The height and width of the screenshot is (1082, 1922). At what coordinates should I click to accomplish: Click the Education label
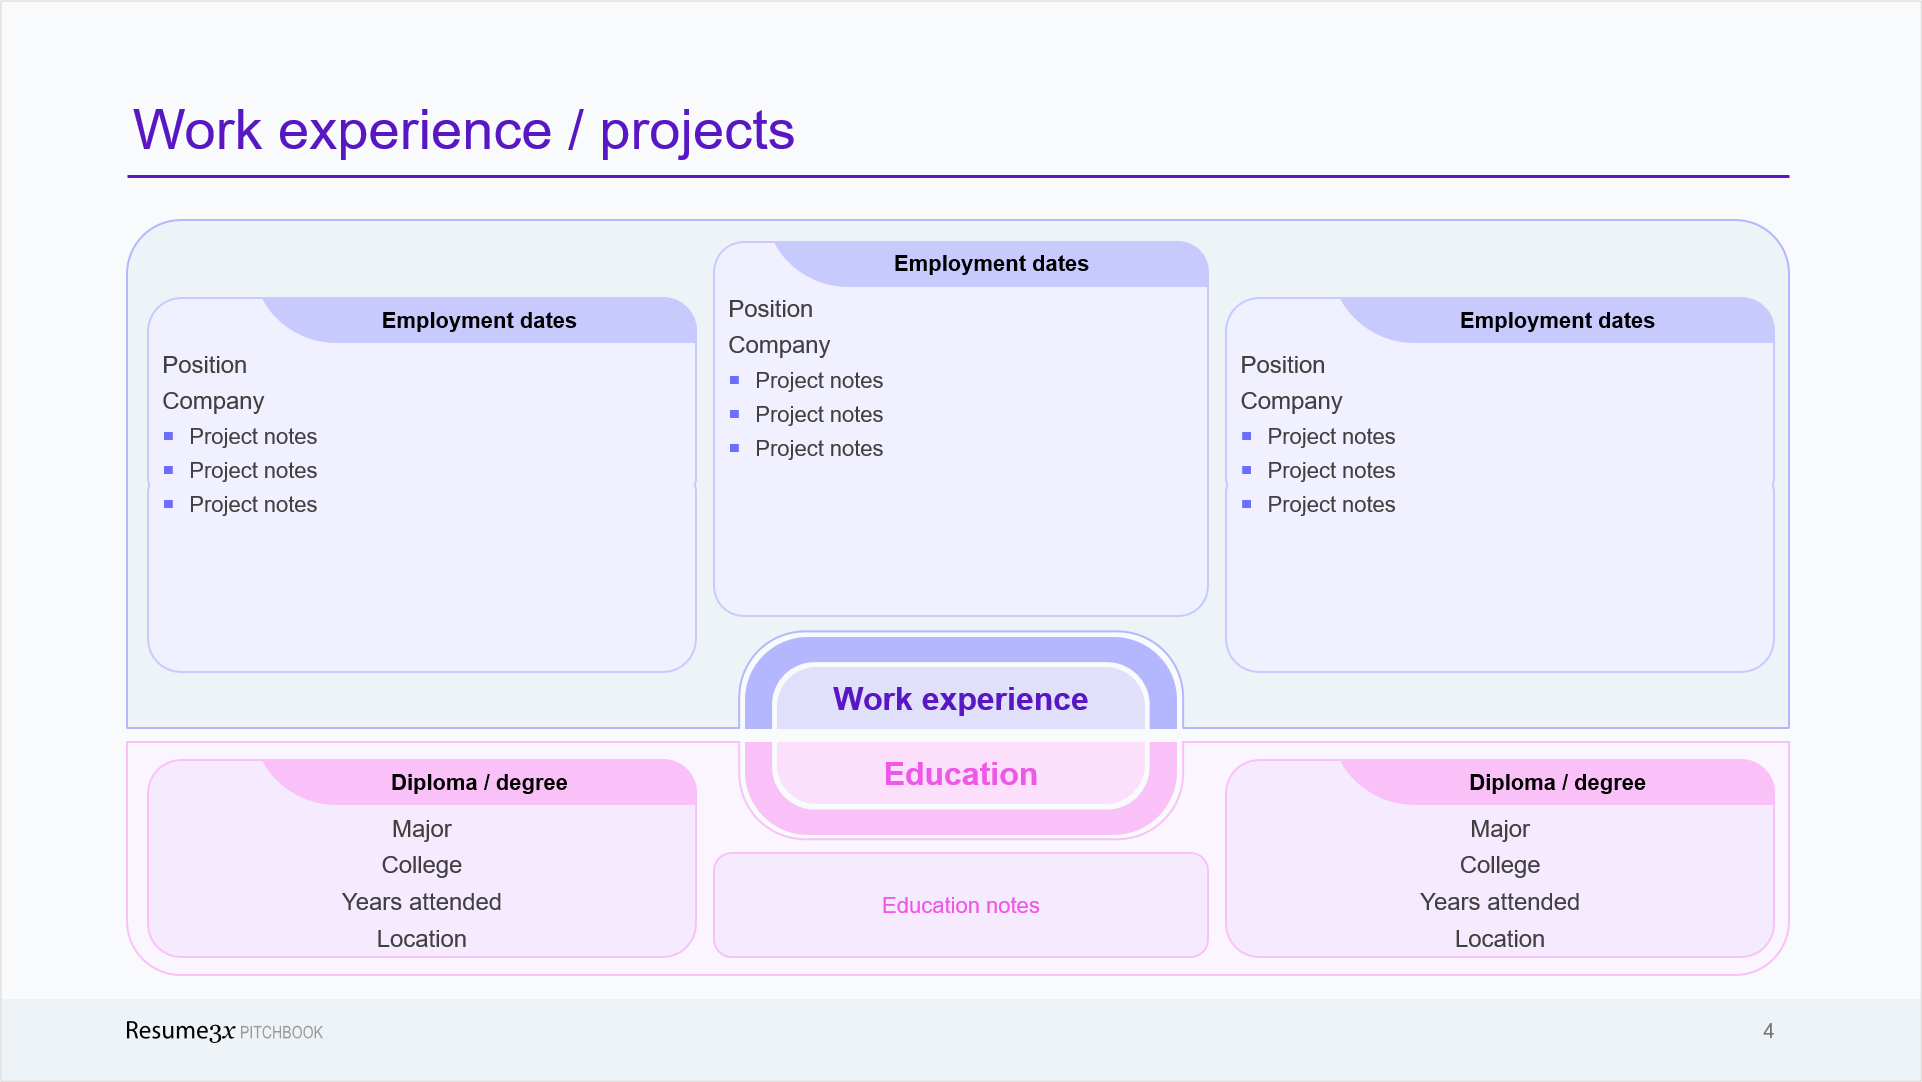click(x=960, y=774)
